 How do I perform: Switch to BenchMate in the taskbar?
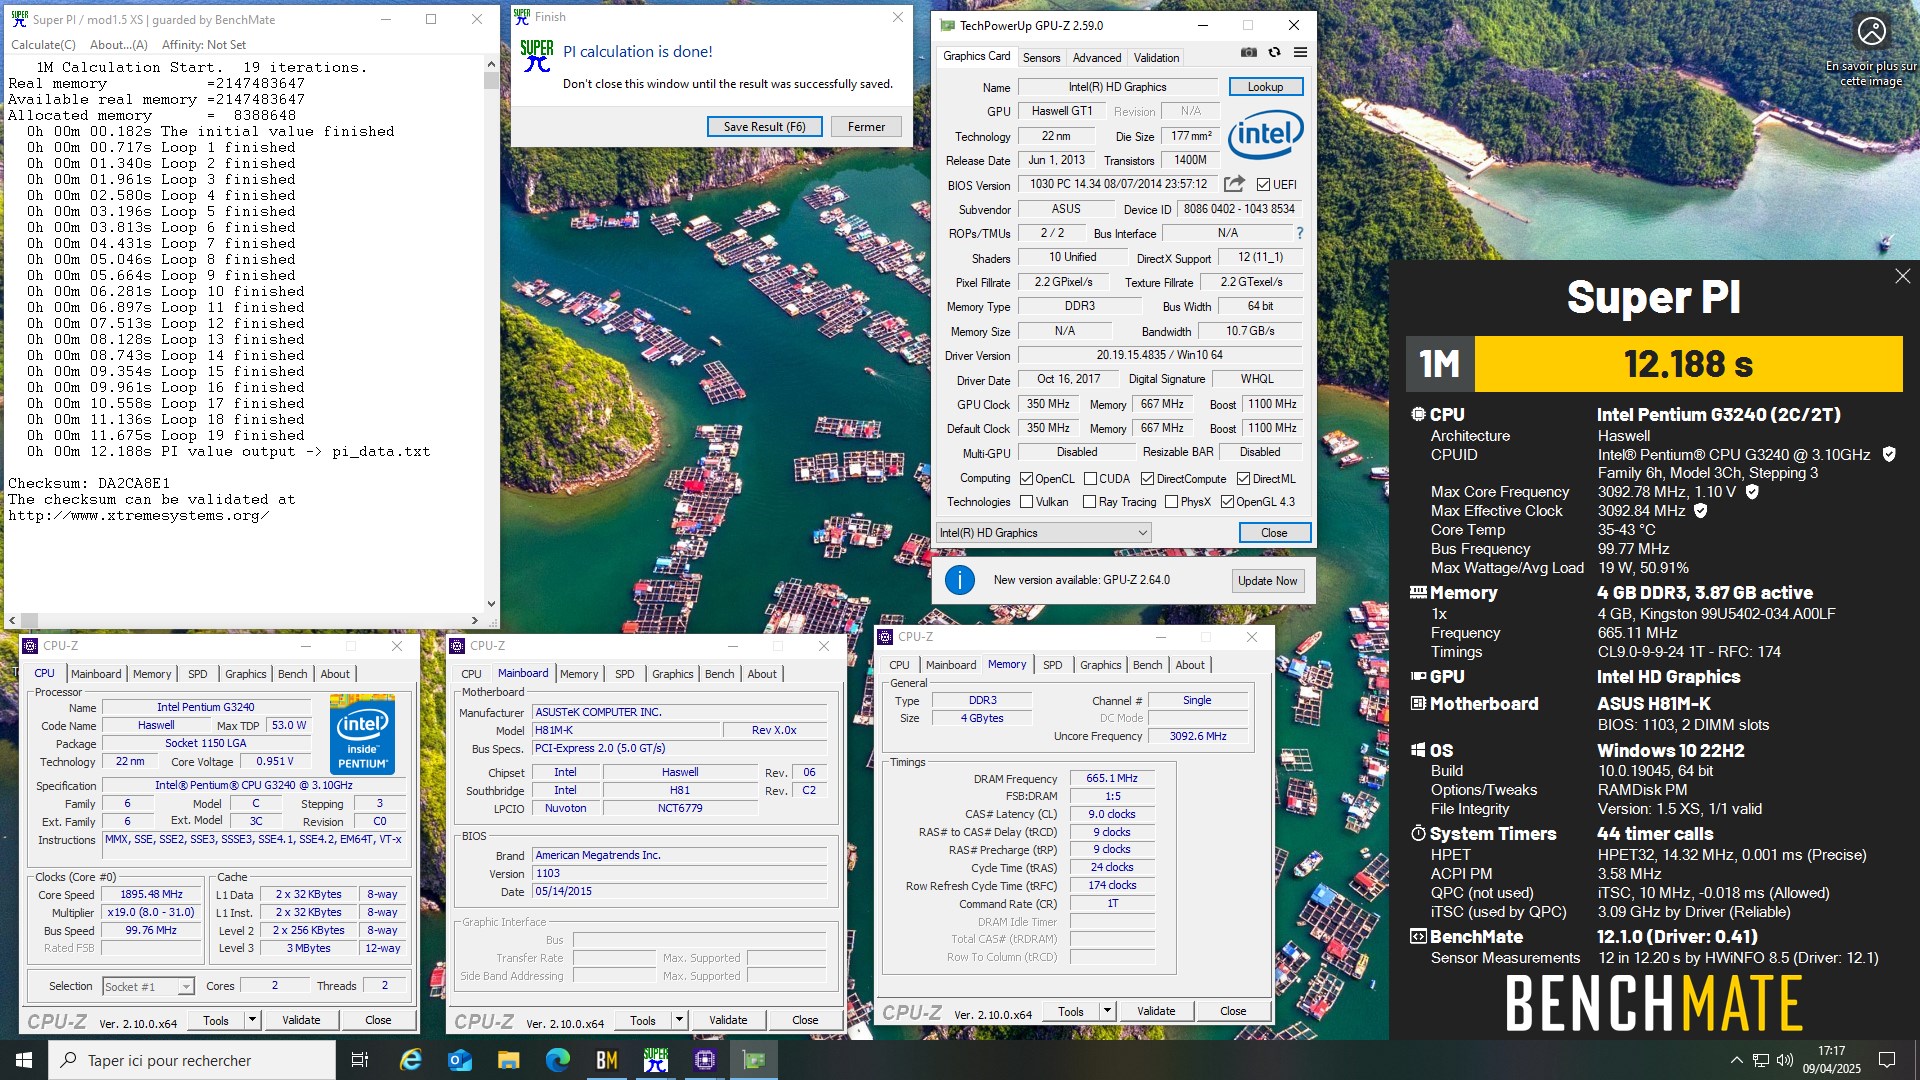tap(607, 1060)
